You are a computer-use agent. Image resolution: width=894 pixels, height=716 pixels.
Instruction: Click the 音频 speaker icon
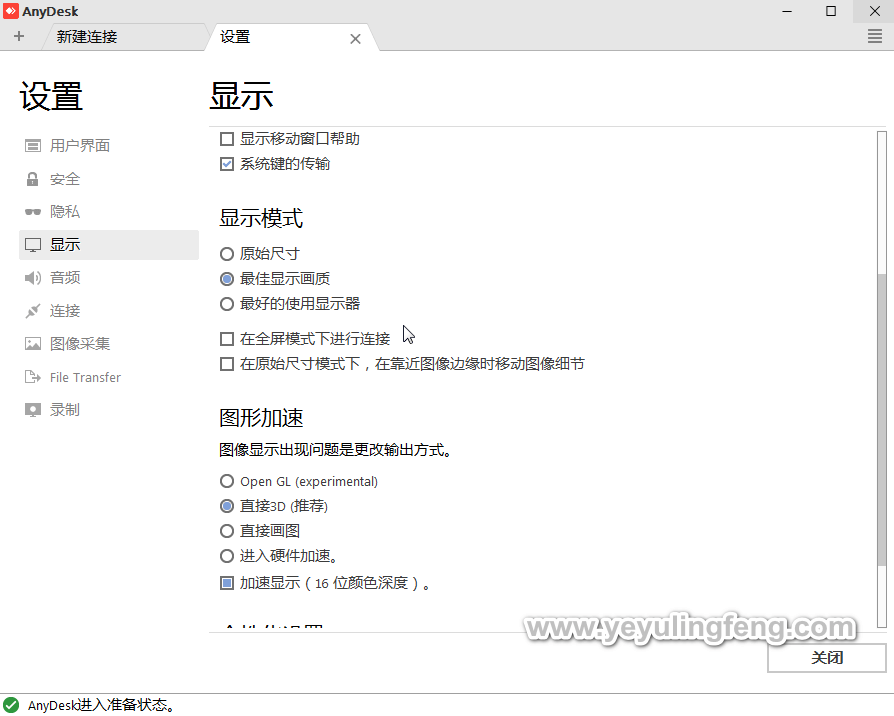coord(32,278)
